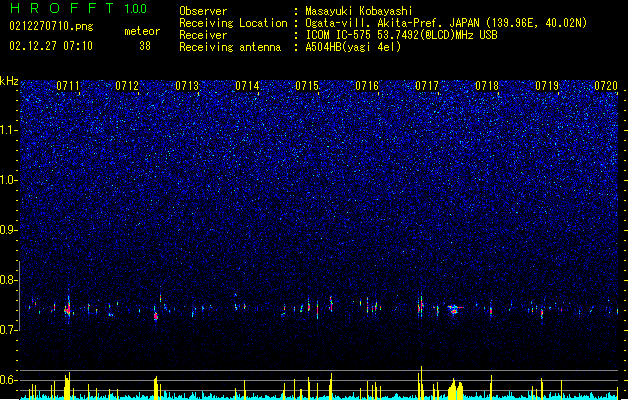Click the 0719 time marker
The width and height of the screenshot is (629, 400).
point(547,86)
